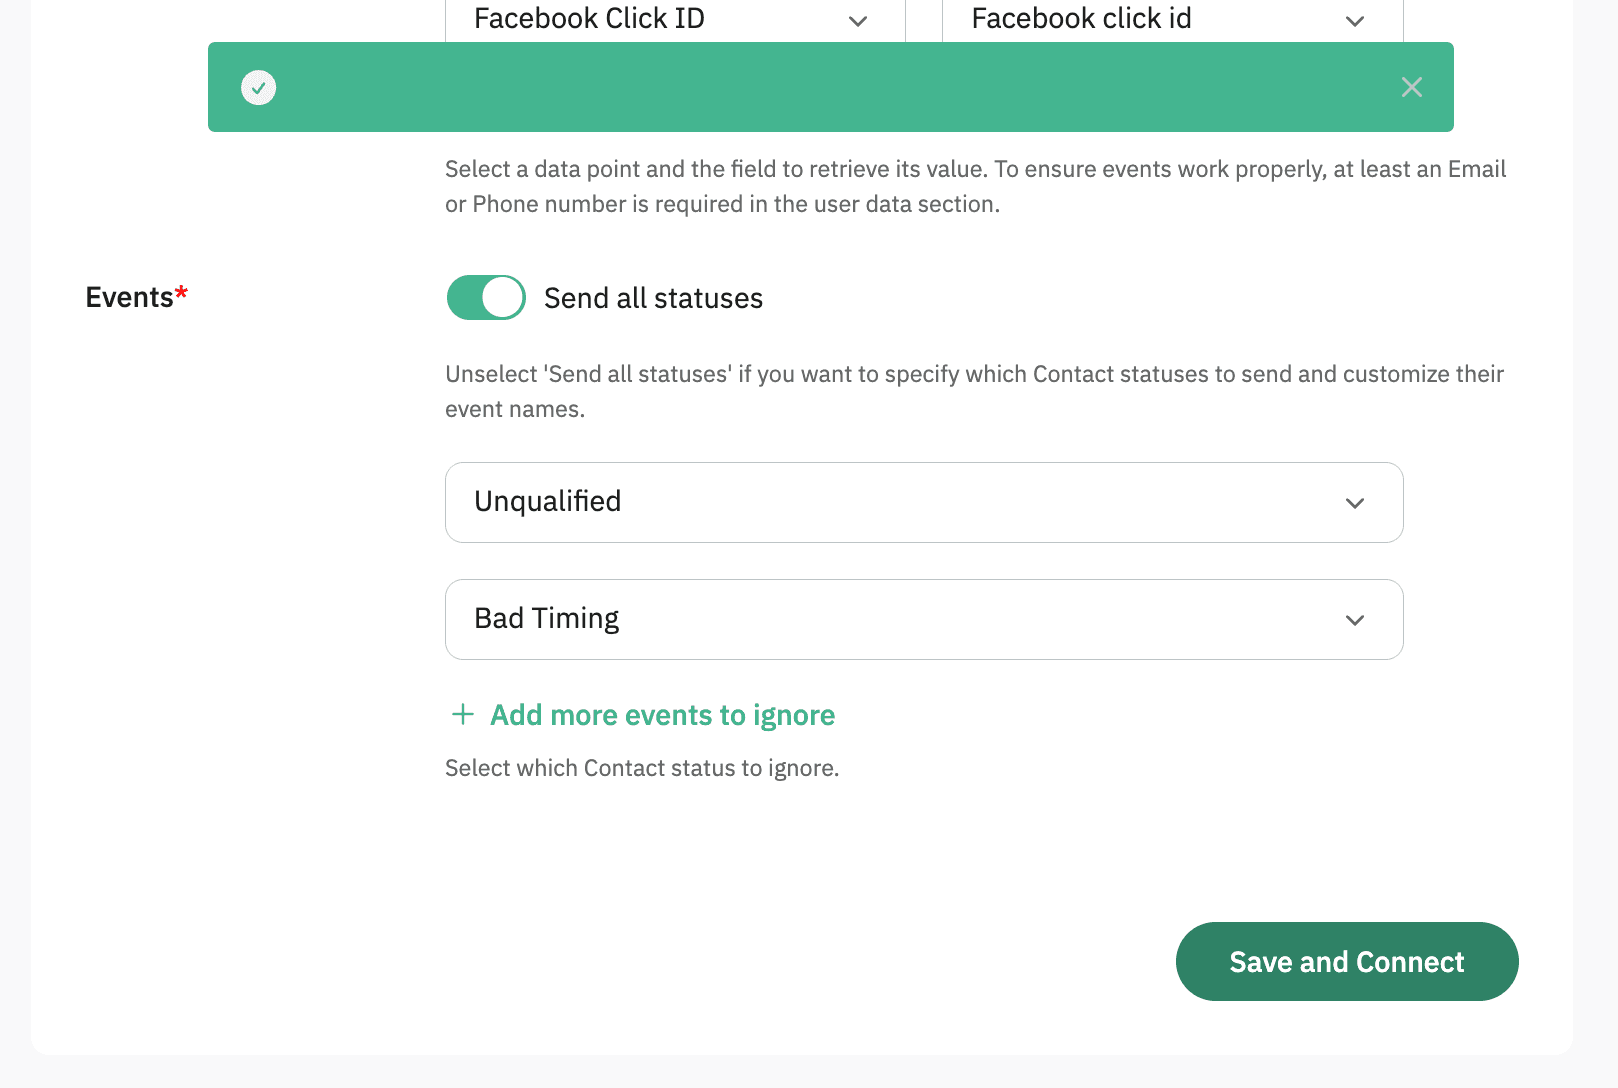The image size is (1618, 1088).
Task: Open the Facebook Click ID data point dropdown
Action: click(x=640, y=20)
